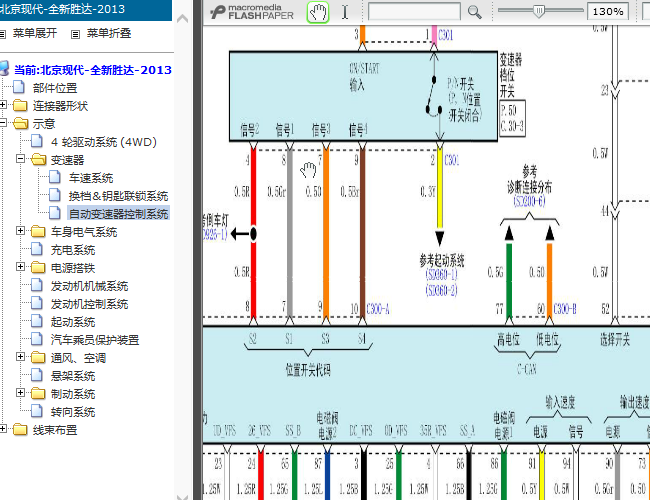
Task: Click the tree panel scroll-down arrow
Action: point(182,496)
